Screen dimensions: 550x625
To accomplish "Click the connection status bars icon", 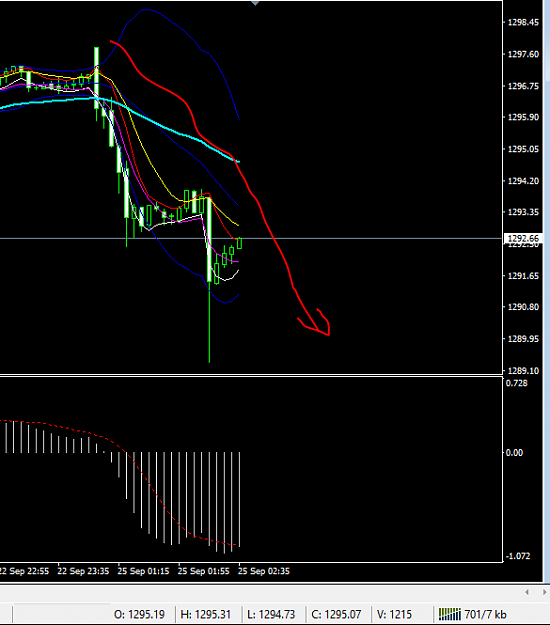I will 450,614.
